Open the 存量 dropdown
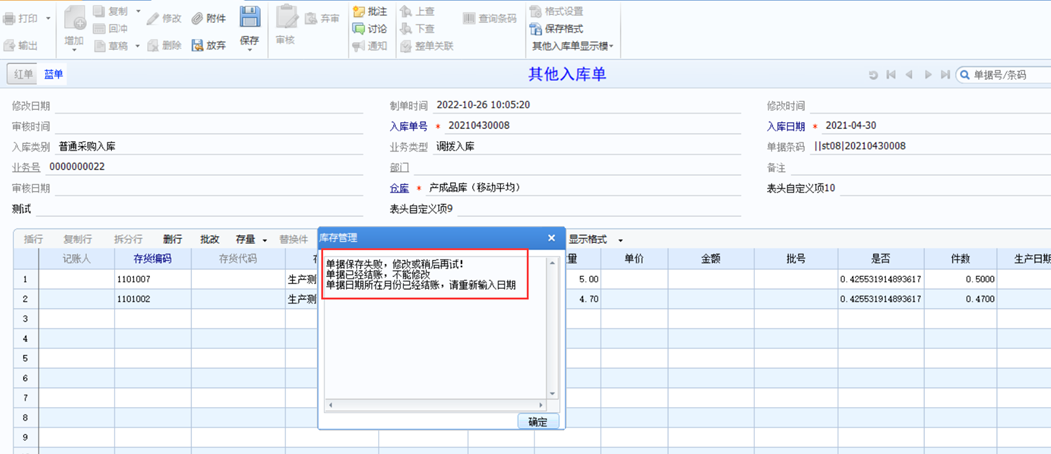The width and height of the screenshot is (1051, 454). 251,239
